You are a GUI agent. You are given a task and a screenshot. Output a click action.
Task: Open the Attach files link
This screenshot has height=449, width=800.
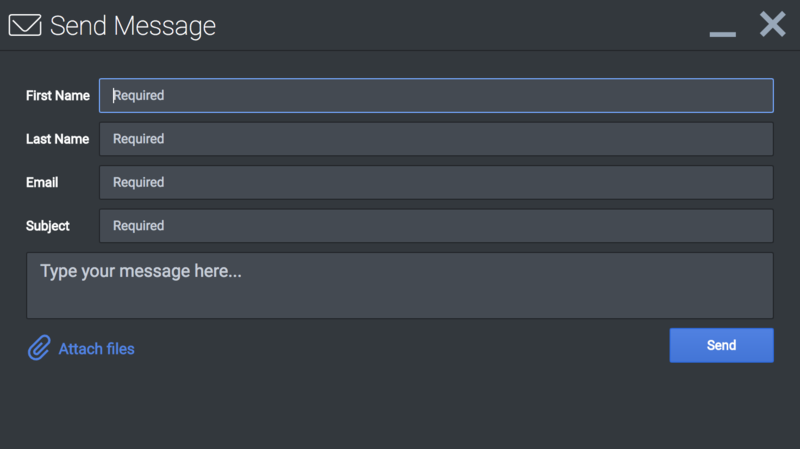(x=96, y=349)
